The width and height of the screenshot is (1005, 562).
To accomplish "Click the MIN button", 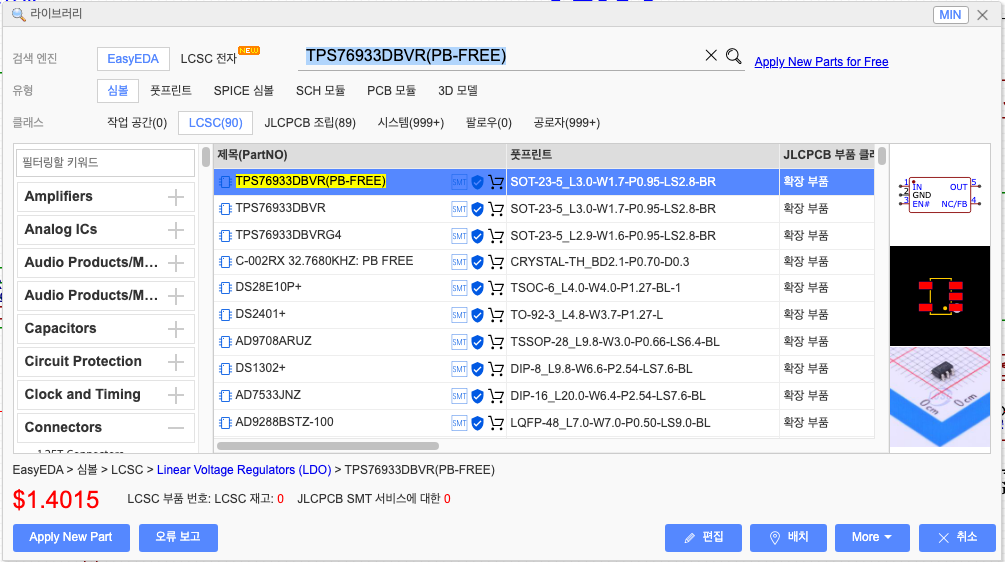I will (x=950, y=15).
